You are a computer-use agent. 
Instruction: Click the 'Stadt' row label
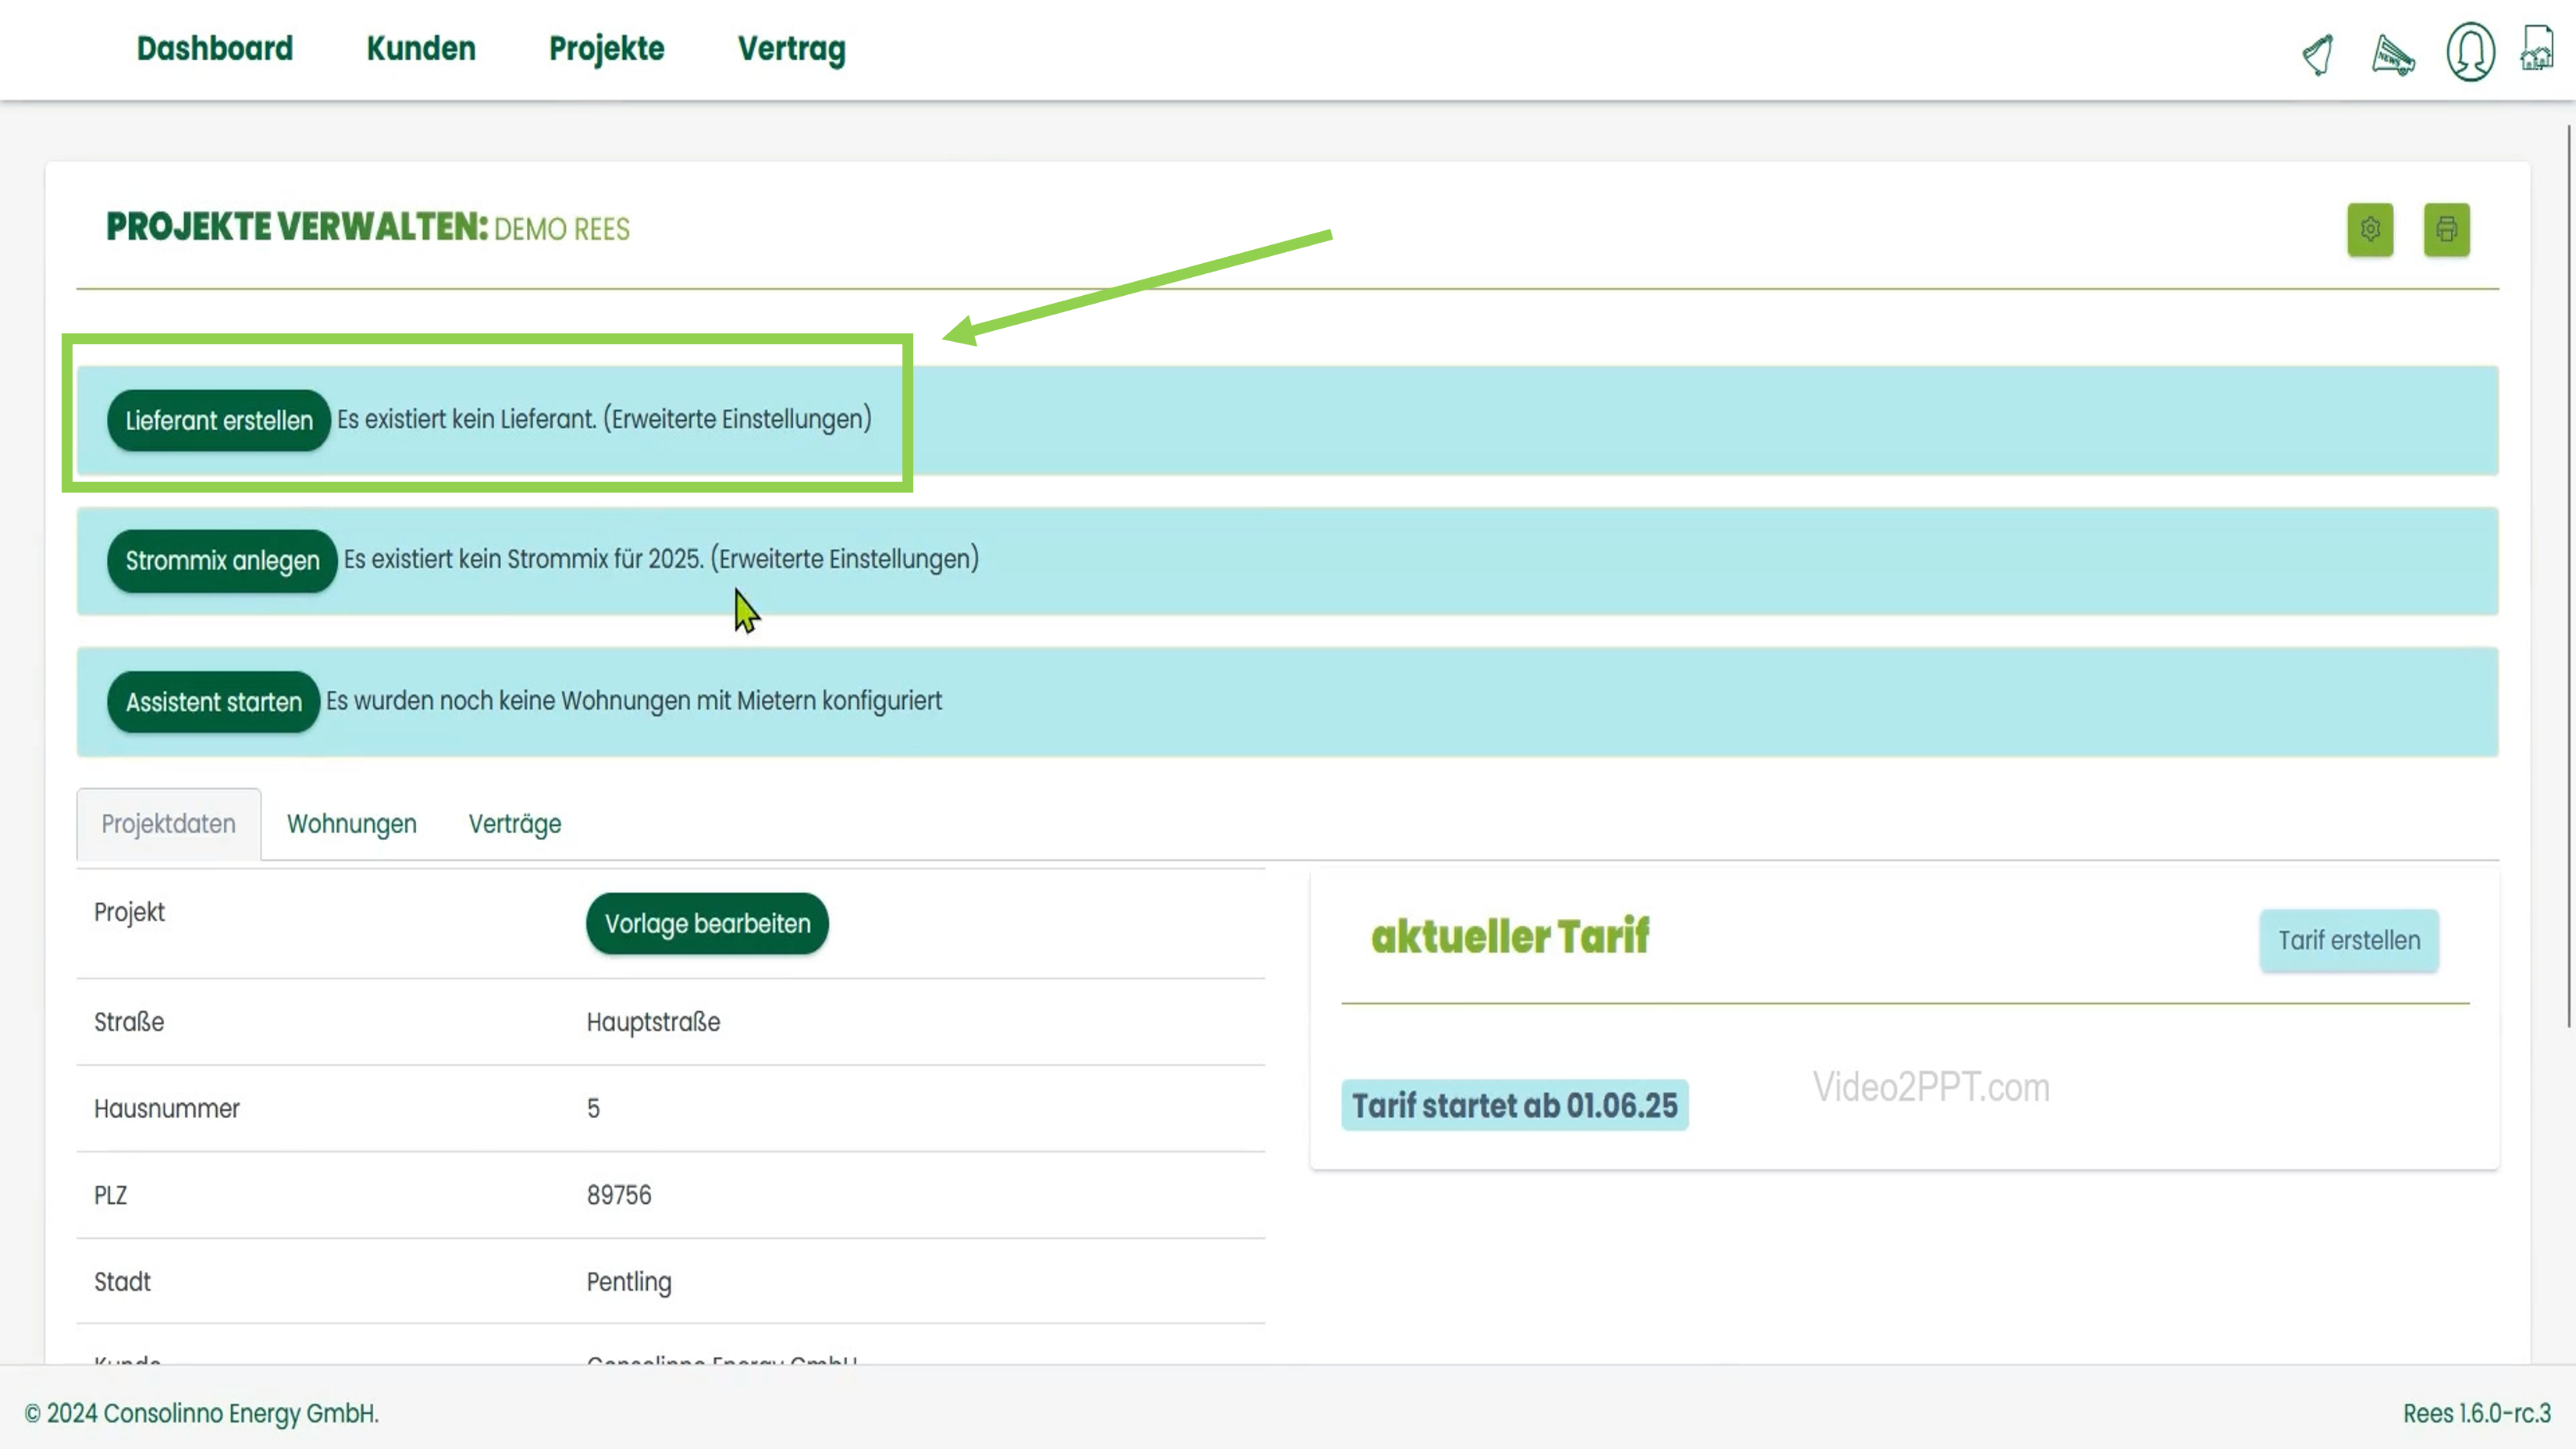click(122, 1282)
